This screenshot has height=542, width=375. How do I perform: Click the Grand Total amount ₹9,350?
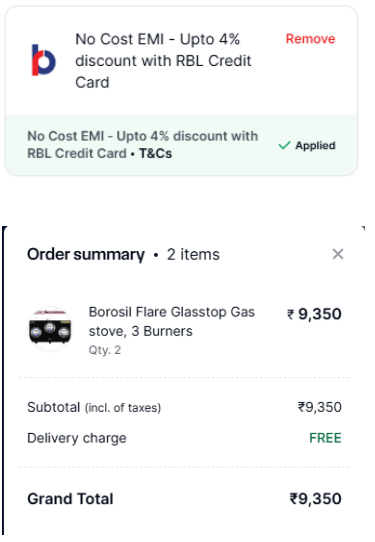point(315,499)
